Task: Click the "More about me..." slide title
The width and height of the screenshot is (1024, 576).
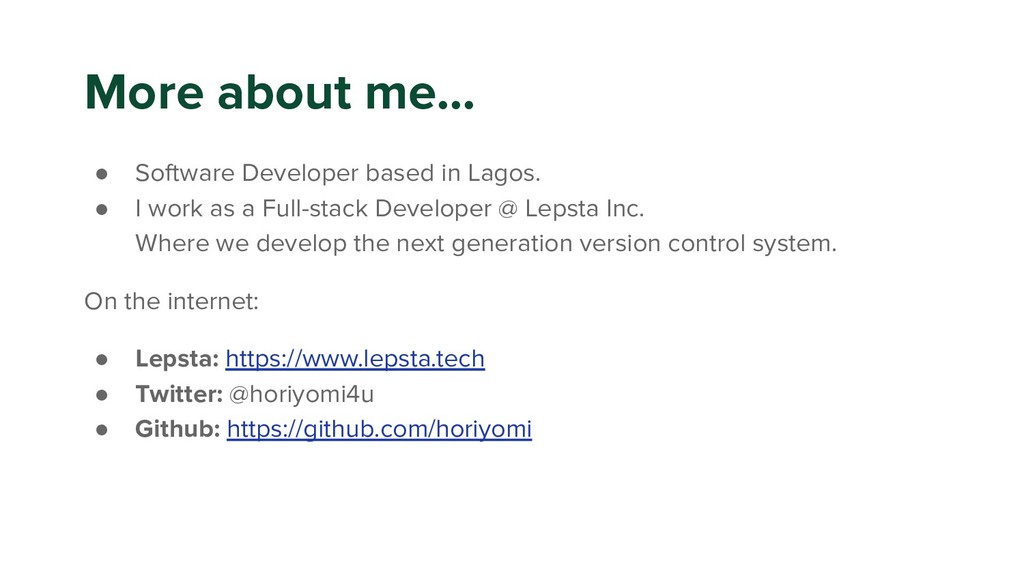Action: pyautogui.click(x=280, y=94)
